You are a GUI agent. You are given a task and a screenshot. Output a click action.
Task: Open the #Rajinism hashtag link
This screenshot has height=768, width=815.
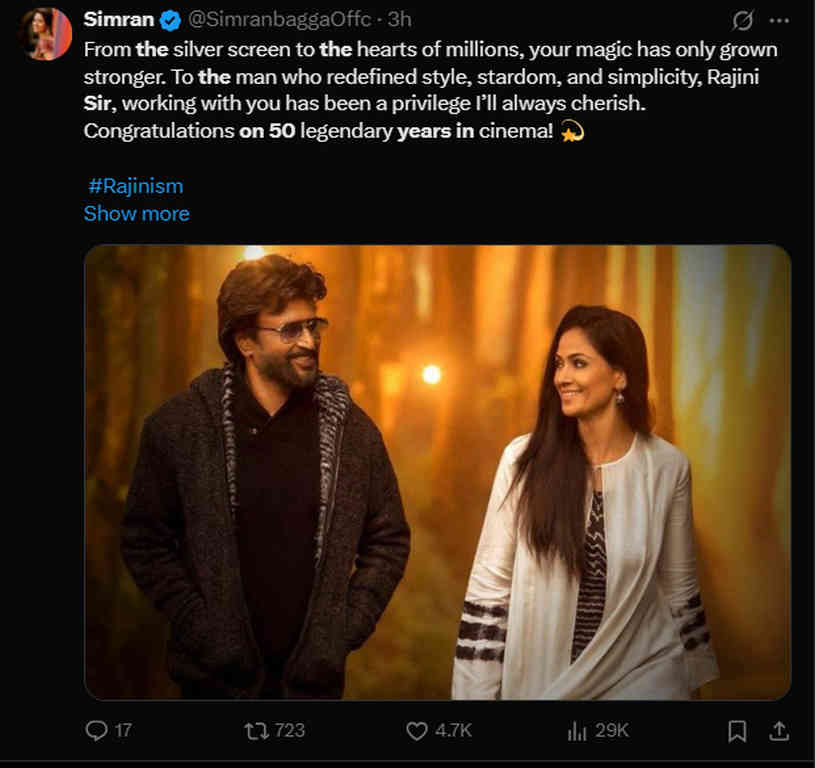(135, 186)
